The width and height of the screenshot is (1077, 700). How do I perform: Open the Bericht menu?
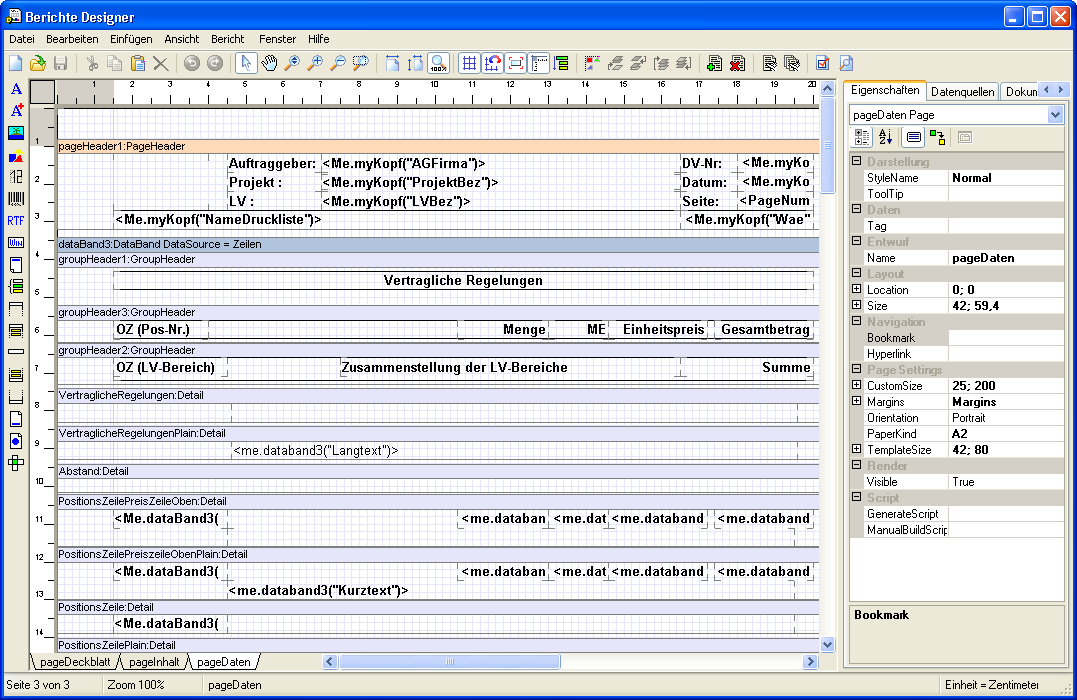227,39
